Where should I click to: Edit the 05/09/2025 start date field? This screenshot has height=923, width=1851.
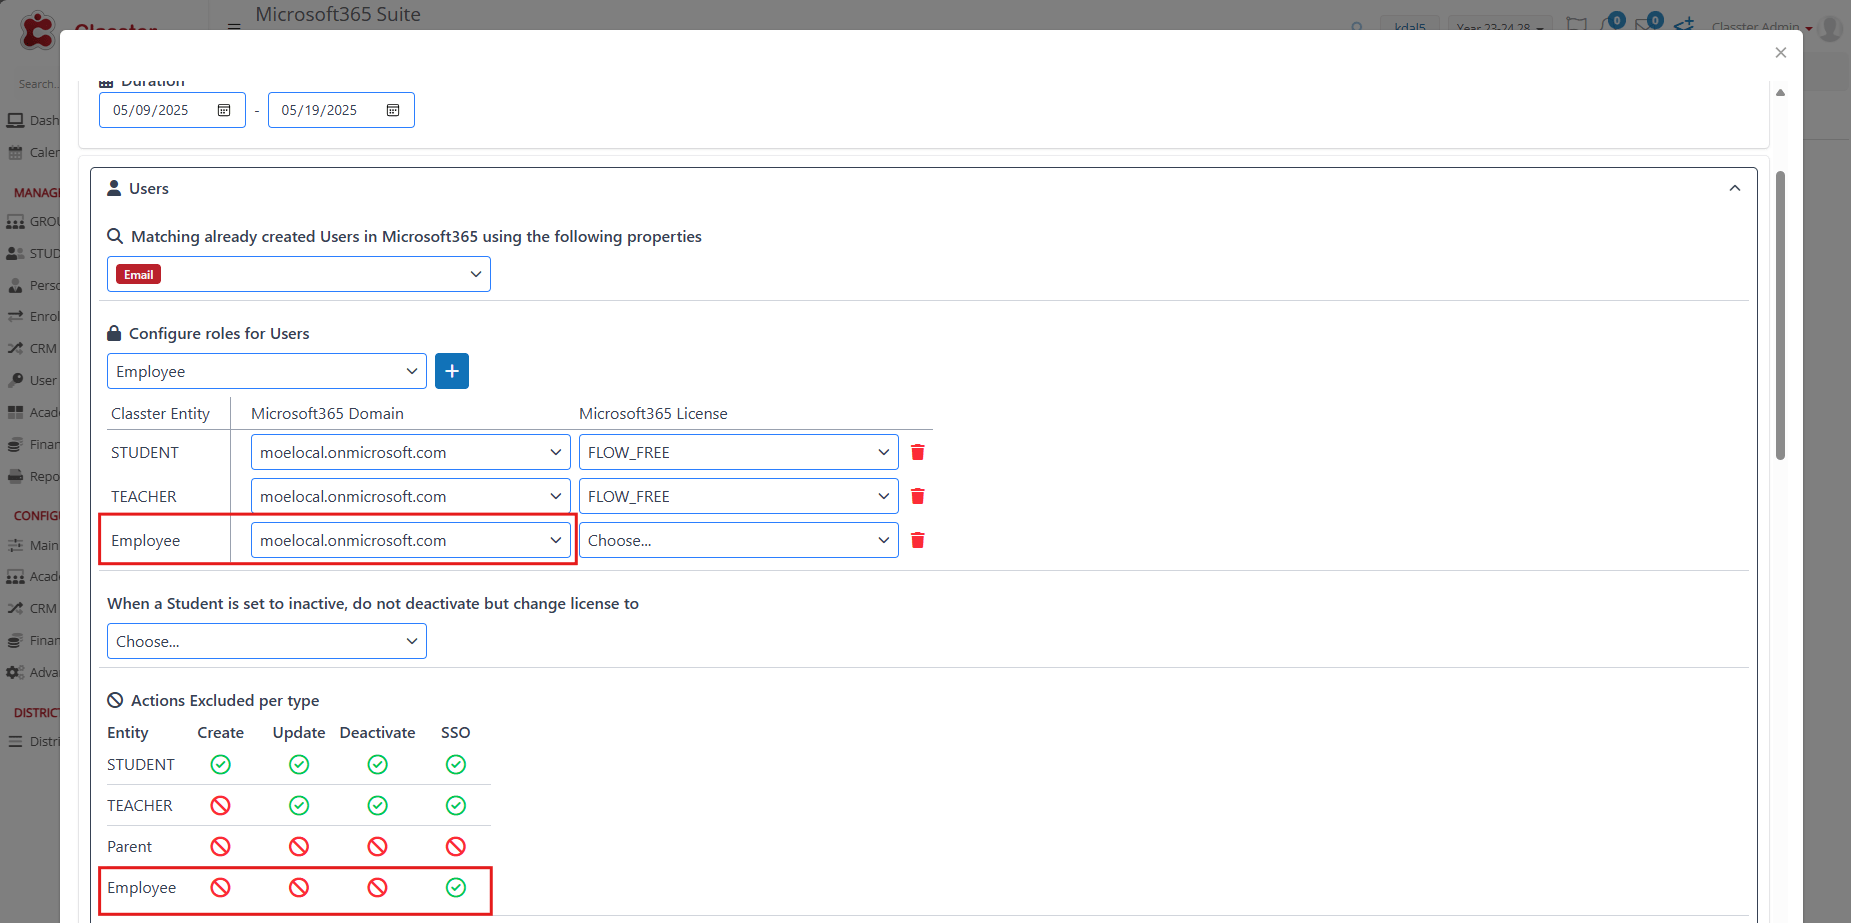(172, 110)
